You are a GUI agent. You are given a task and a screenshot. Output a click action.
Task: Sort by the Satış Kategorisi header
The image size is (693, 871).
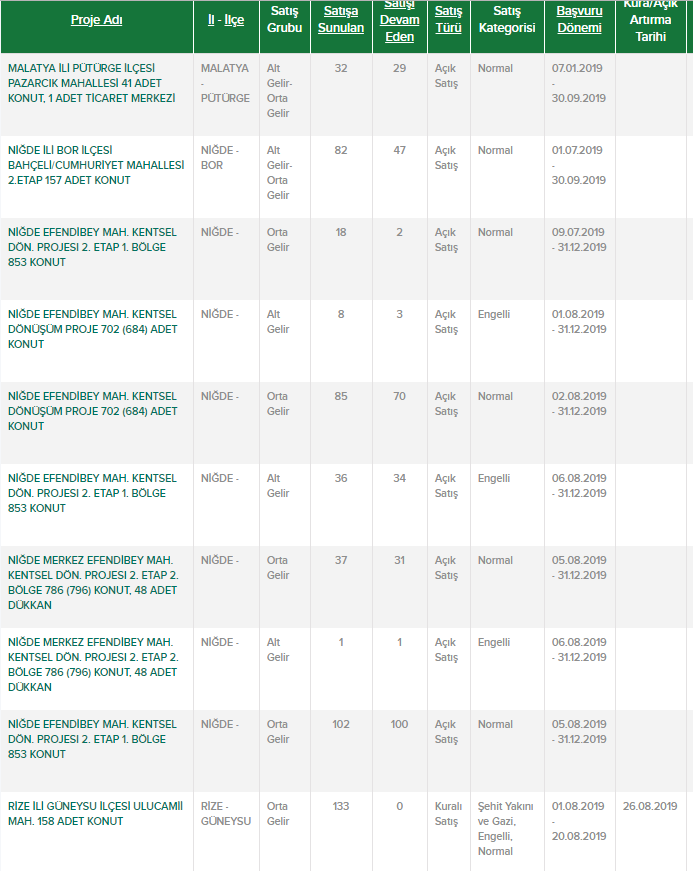[x=507, y=20]
